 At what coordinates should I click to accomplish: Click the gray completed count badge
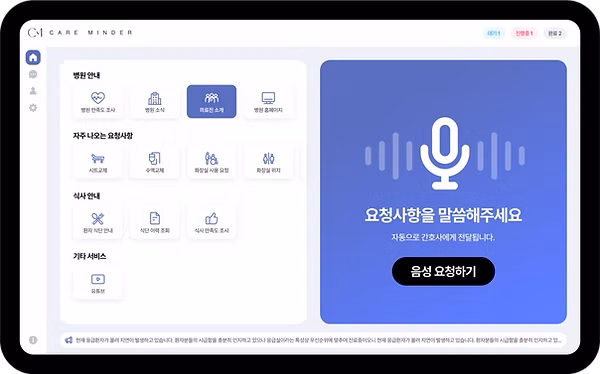click(555, 33)
